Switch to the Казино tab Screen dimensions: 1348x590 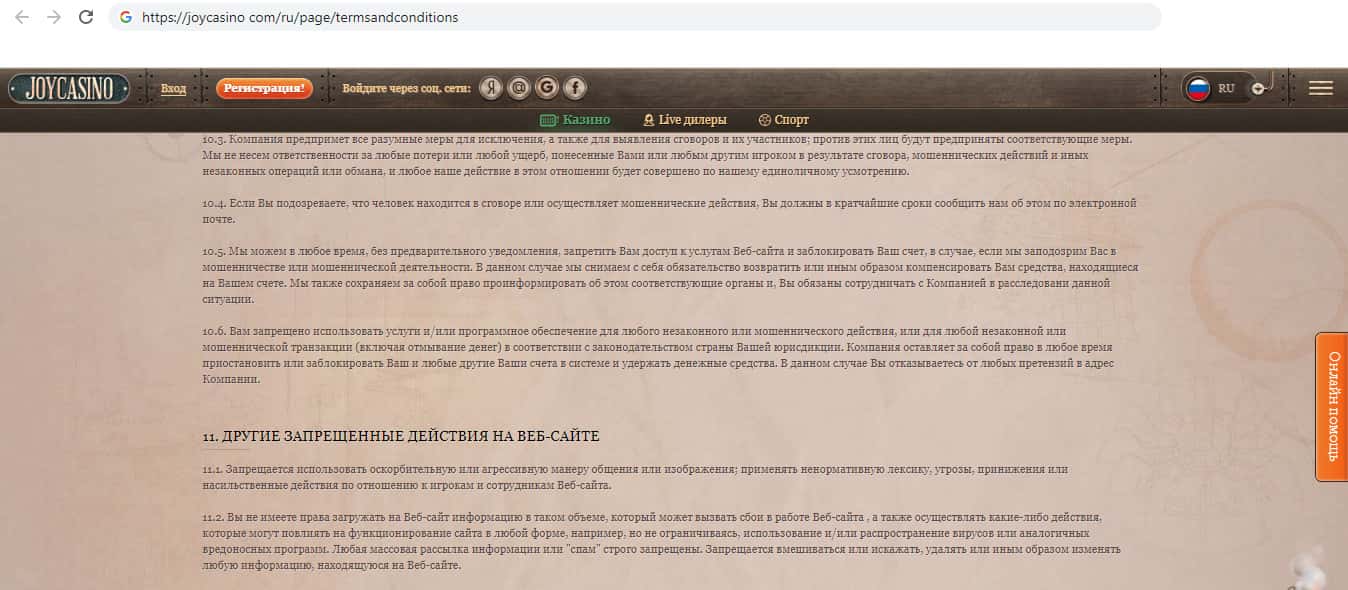[576, 120]
